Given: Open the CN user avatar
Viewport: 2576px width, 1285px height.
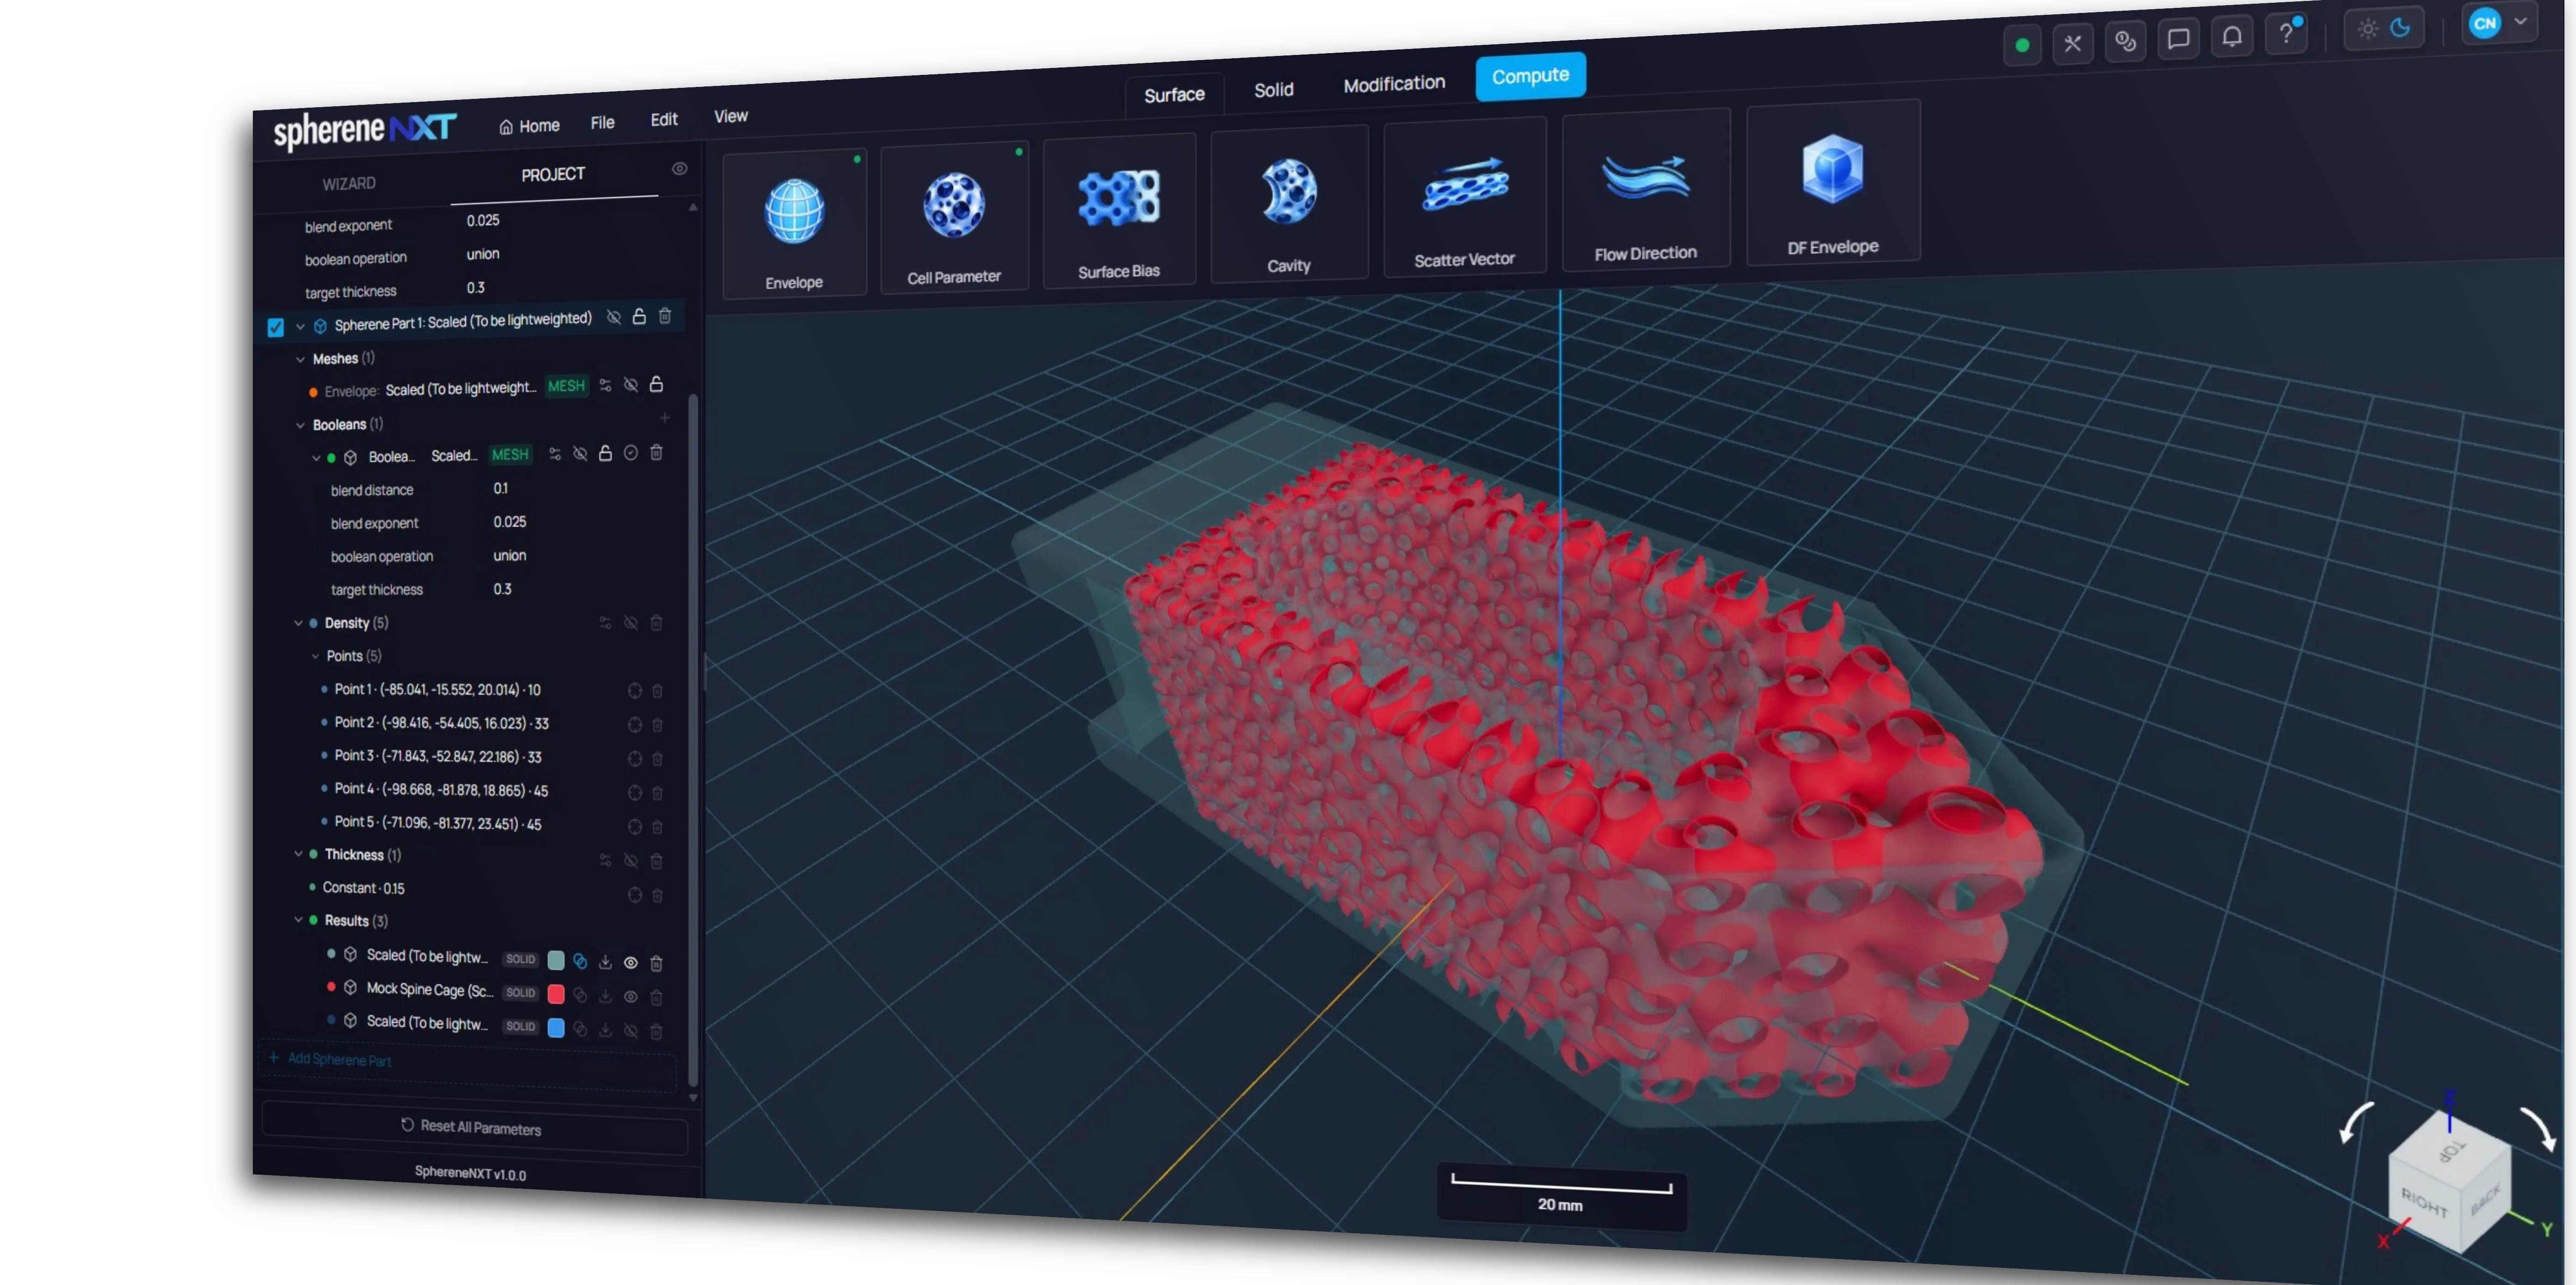Looking at the screenshot, I should (x=2485, y=23).
